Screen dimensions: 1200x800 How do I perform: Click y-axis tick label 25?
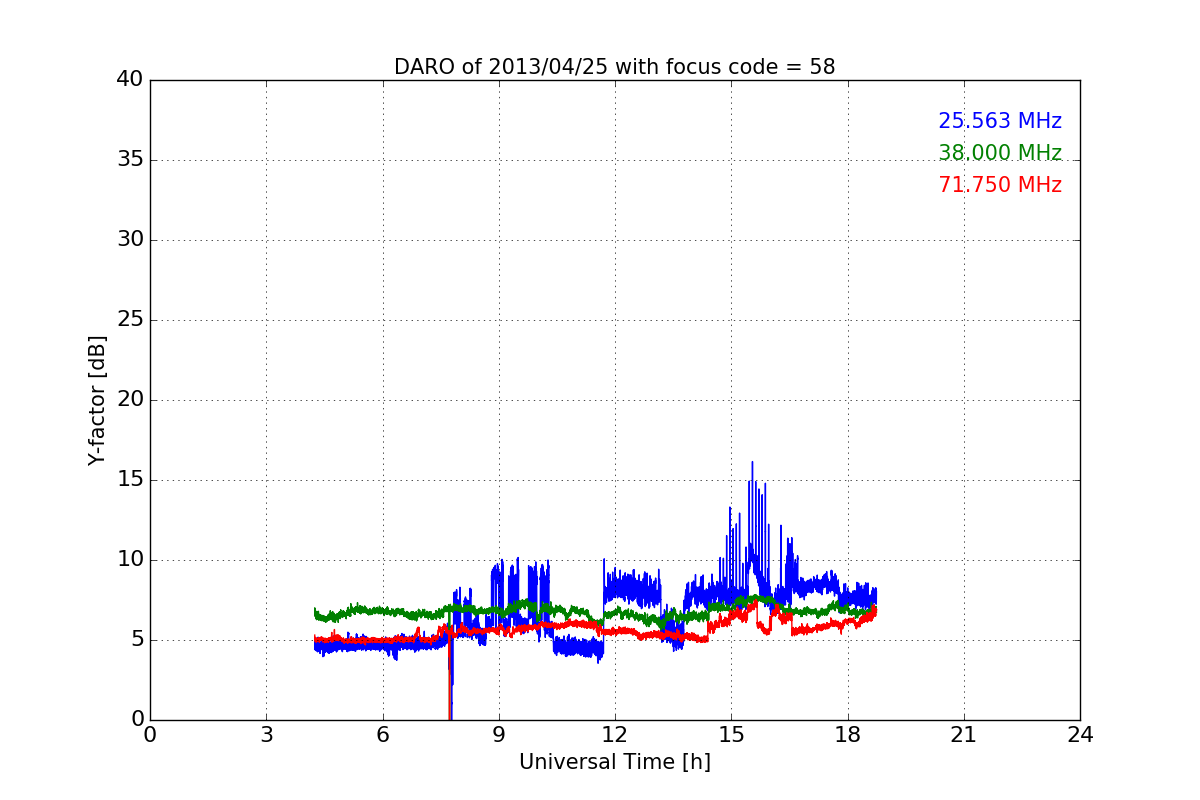(x=130, y=320)
